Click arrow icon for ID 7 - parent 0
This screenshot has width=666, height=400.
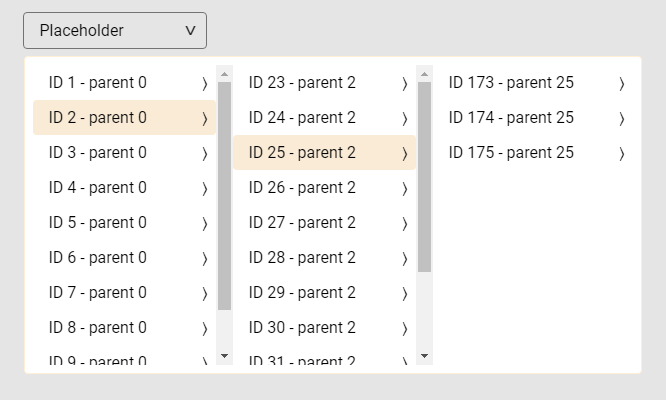tap(204, 294)
